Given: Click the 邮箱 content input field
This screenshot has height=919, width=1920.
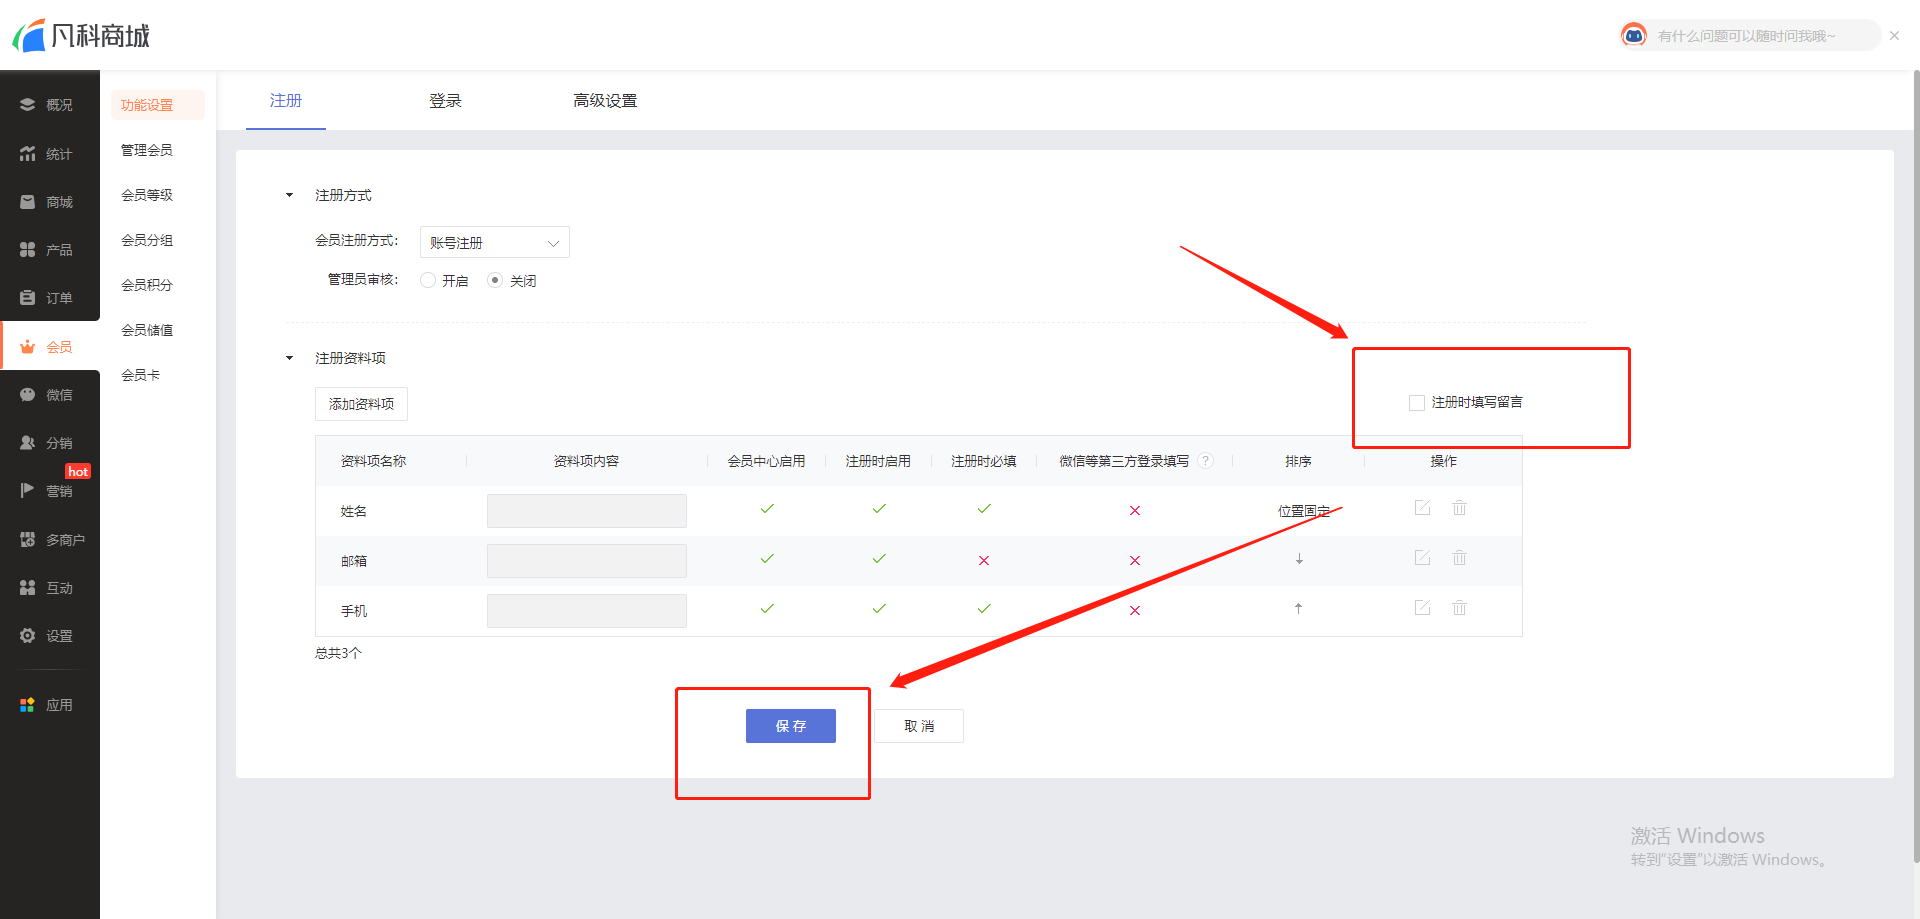Looking at the screenshot, I should pyautogui.click(x=587, y=561).
